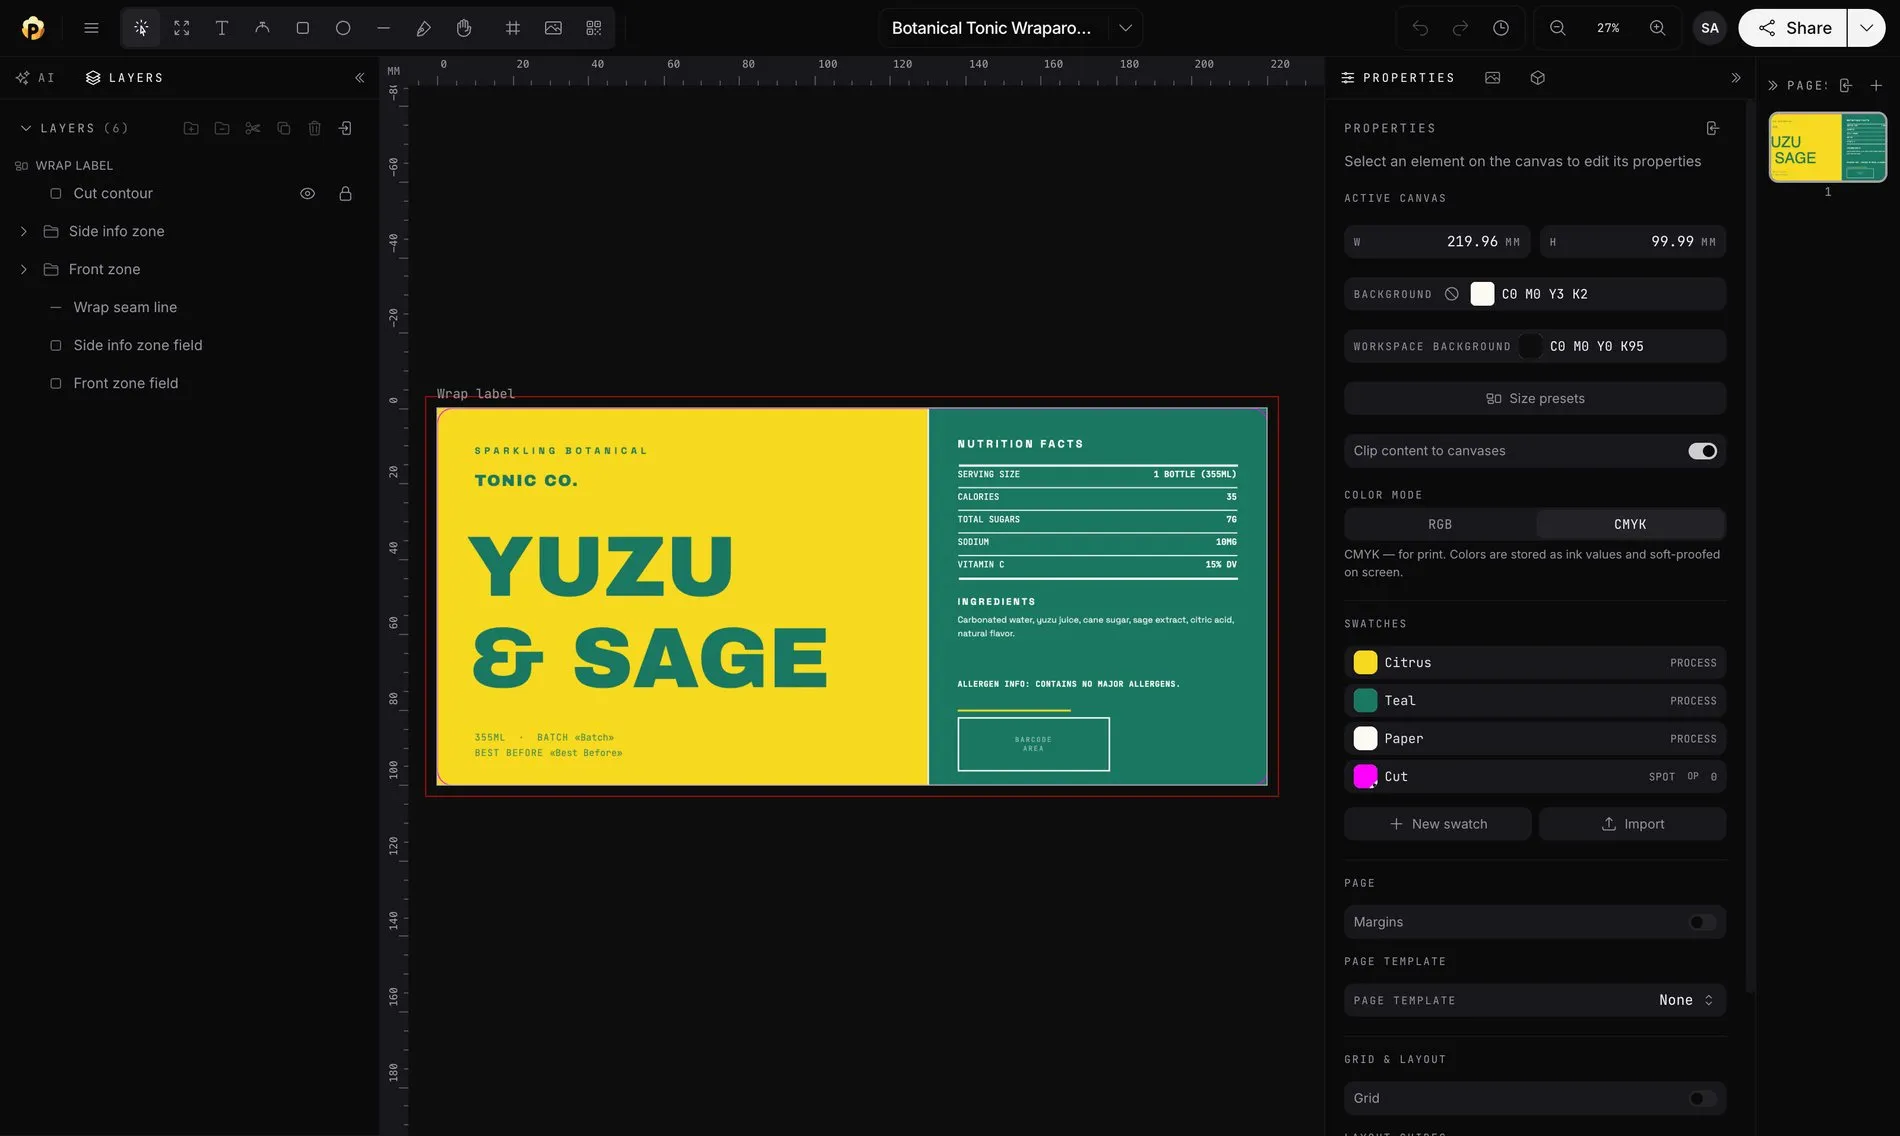Click the Undo arrow
Screen dimensions: 1900x1136
(1420, 28)
